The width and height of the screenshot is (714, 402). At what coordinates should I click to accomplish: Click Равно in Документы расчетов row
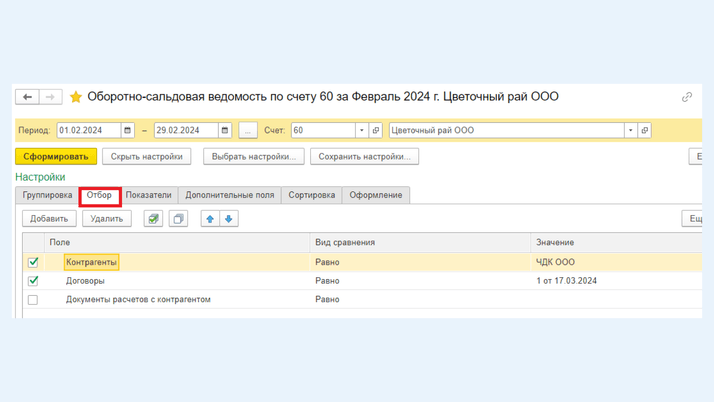327,300
